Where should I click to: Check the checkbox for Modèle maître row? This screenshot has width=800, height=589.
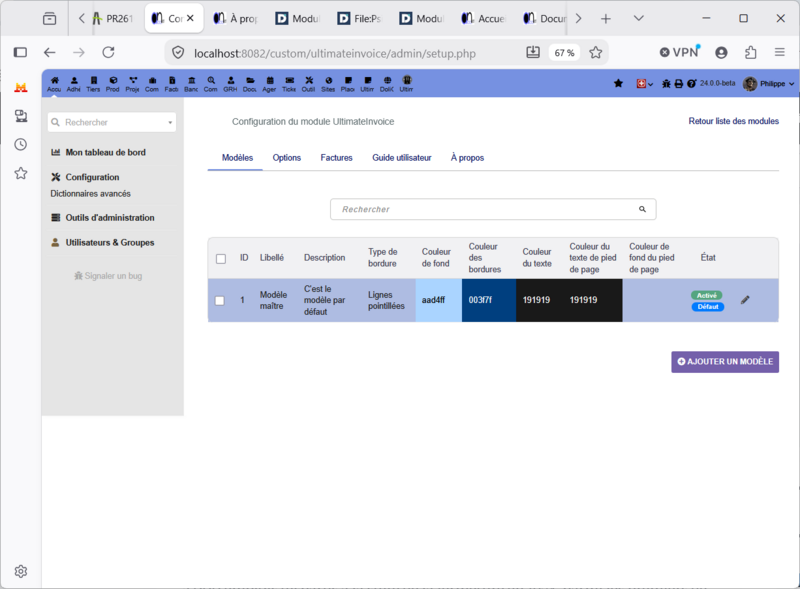click(x=220, y=301)
